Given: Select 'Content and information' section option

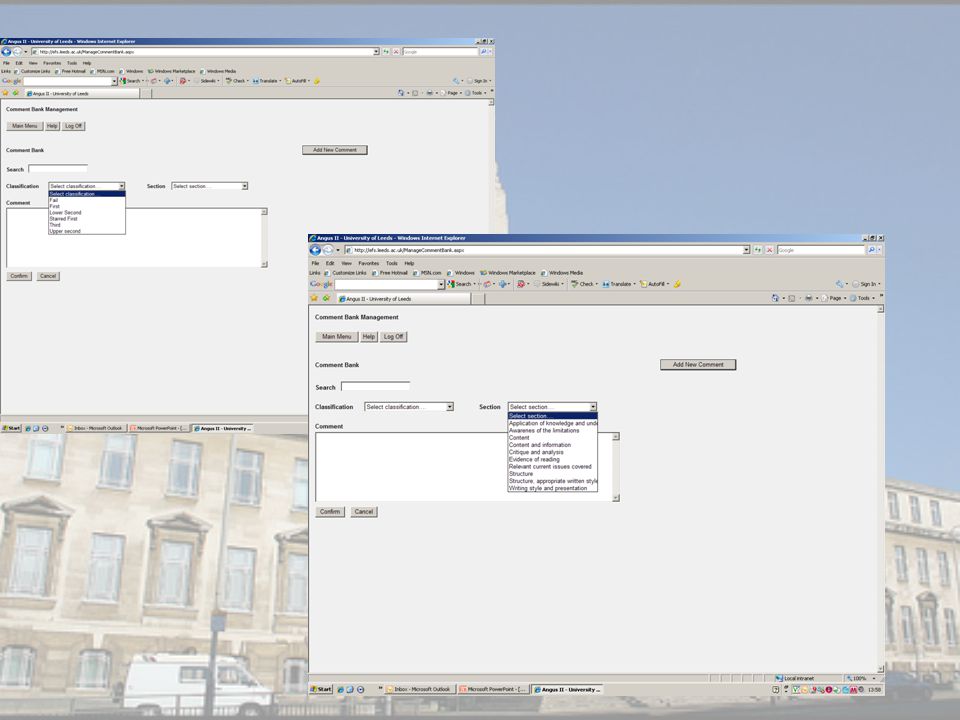Looking at the screenshot, I should [552, 445].
